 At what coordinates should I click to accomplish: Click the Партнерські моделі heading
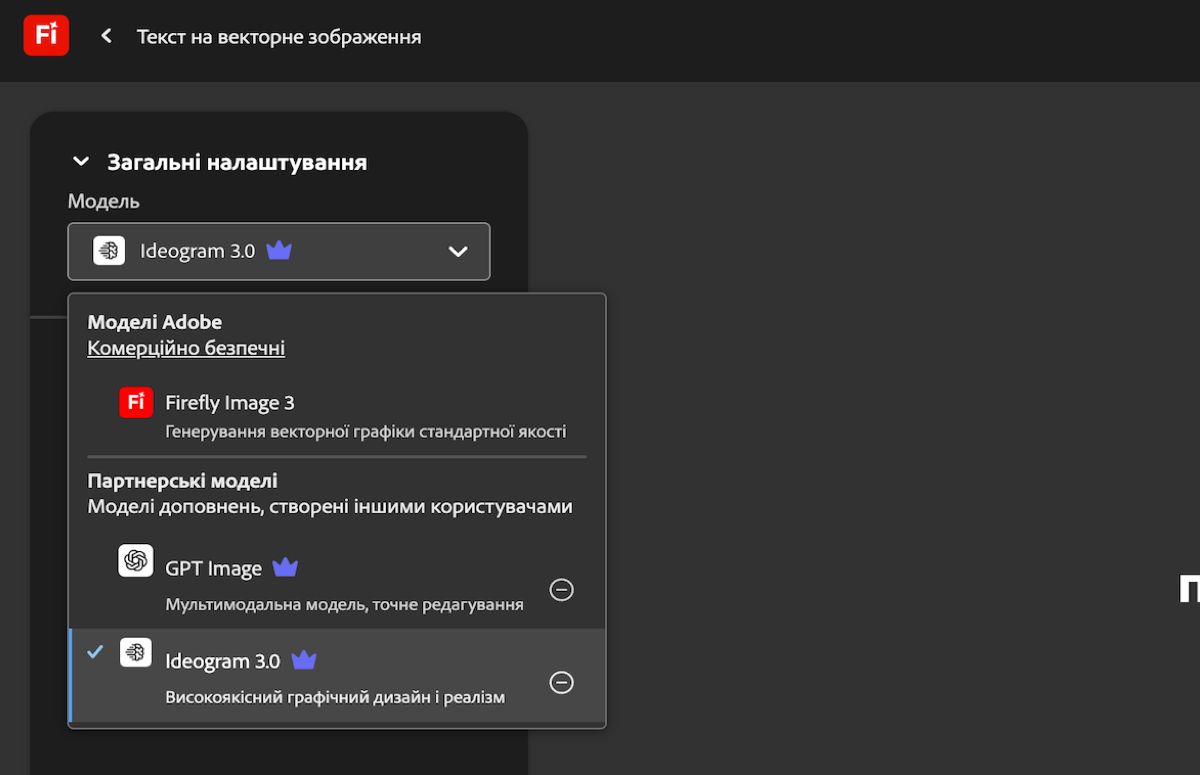(x=183, y=481)
